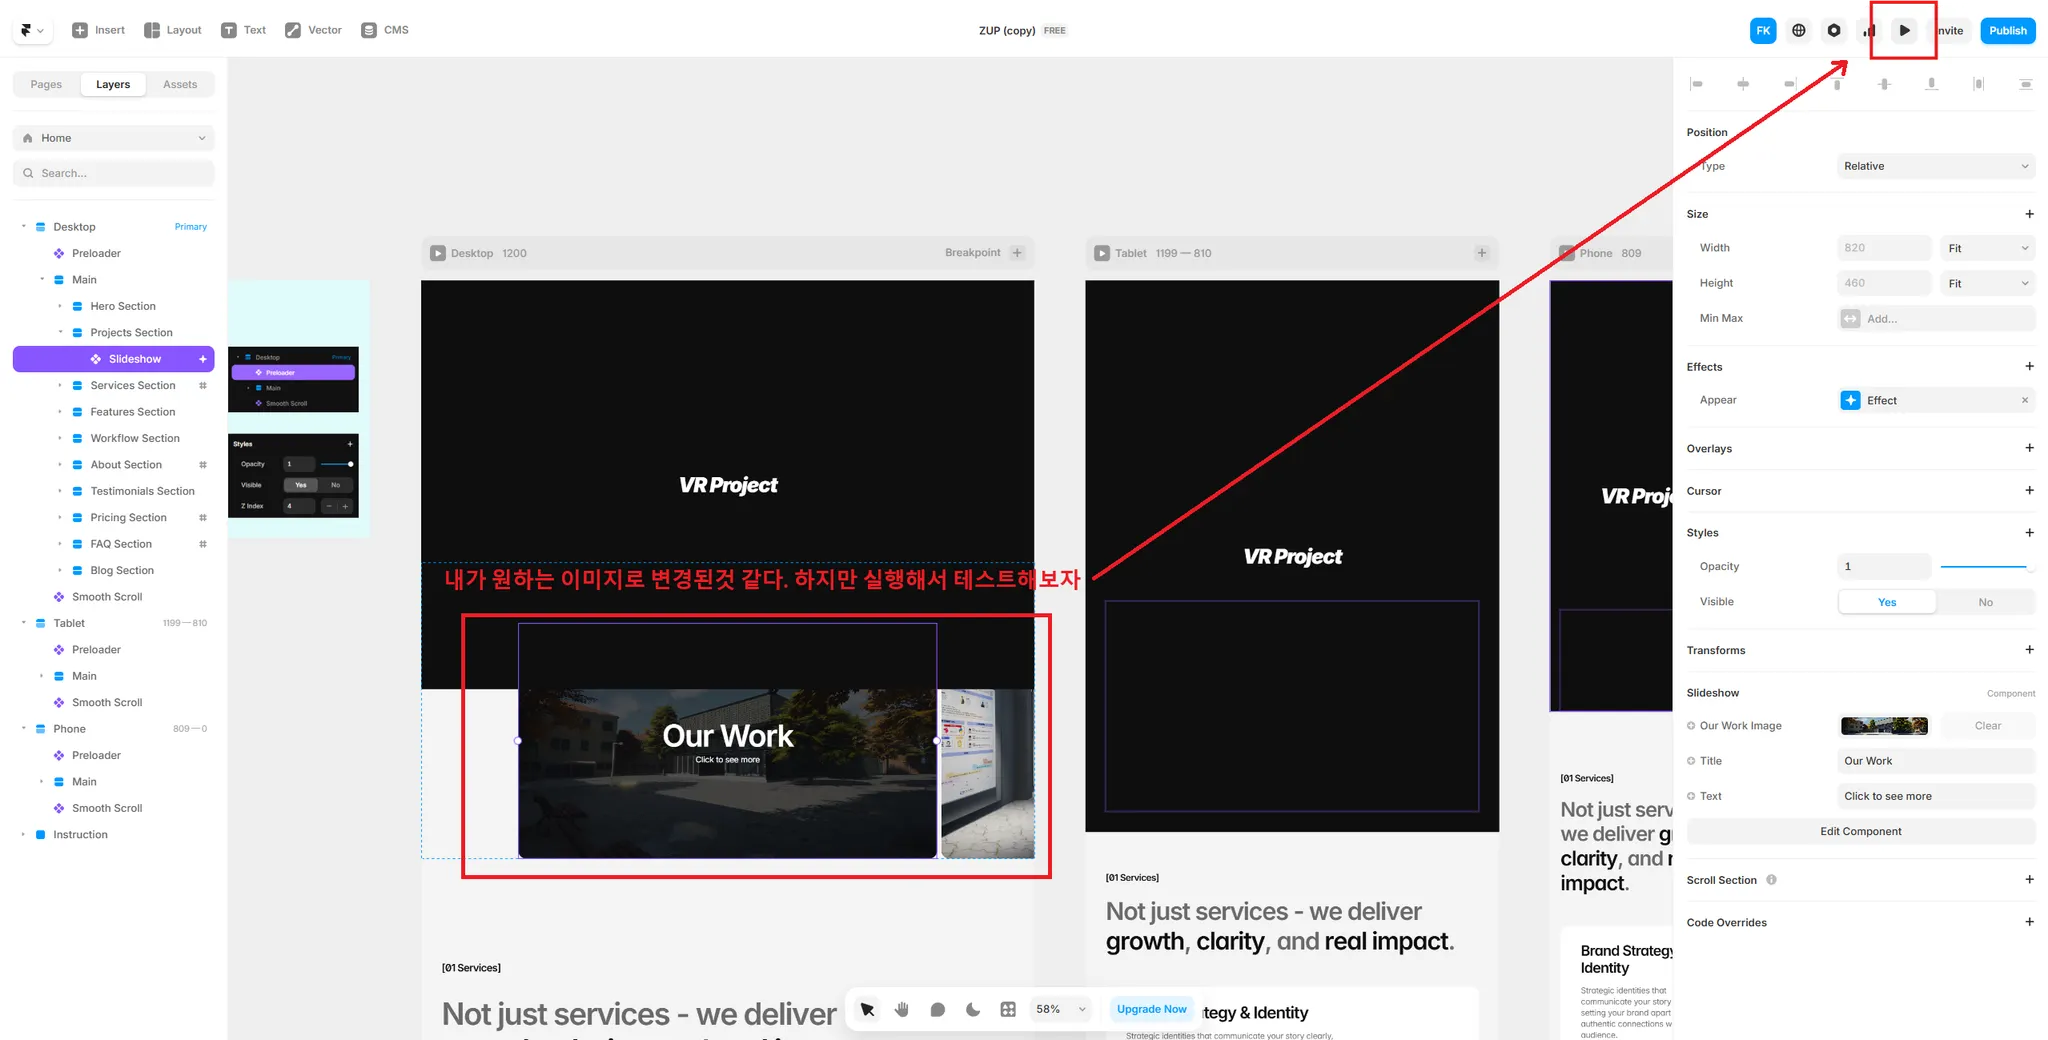The width and height of the screenshot is (2048, 1040).
Task: Open the 58% zoom dropdown
Action: 1060,1010
